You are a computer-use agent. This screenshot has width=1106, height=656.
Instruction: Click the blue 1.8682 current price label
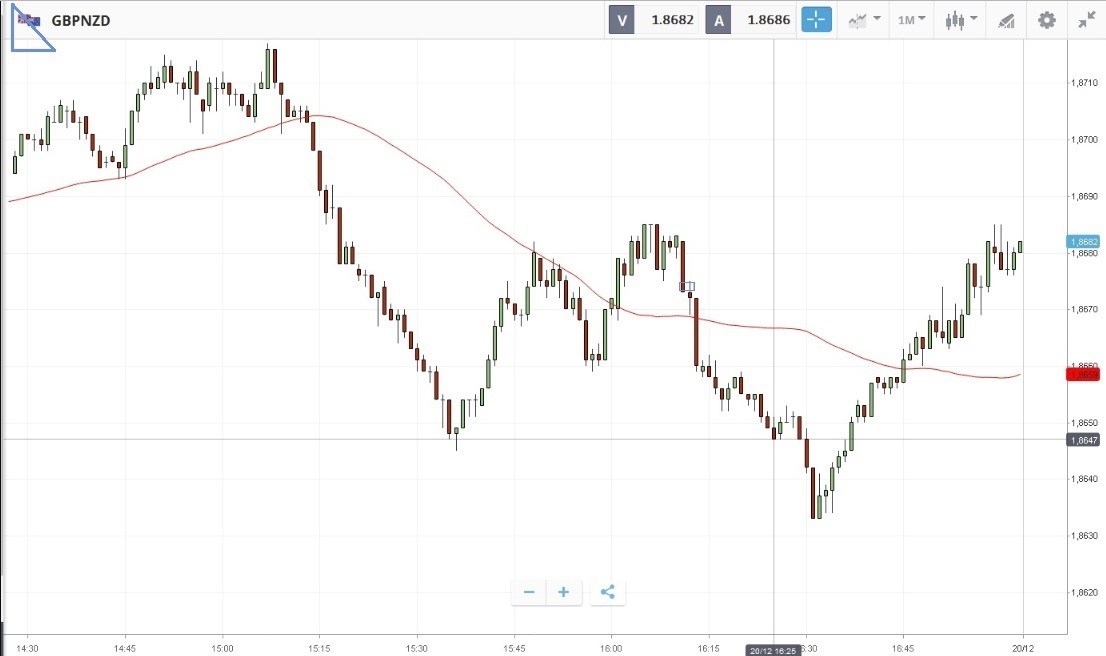point(1084,242)
